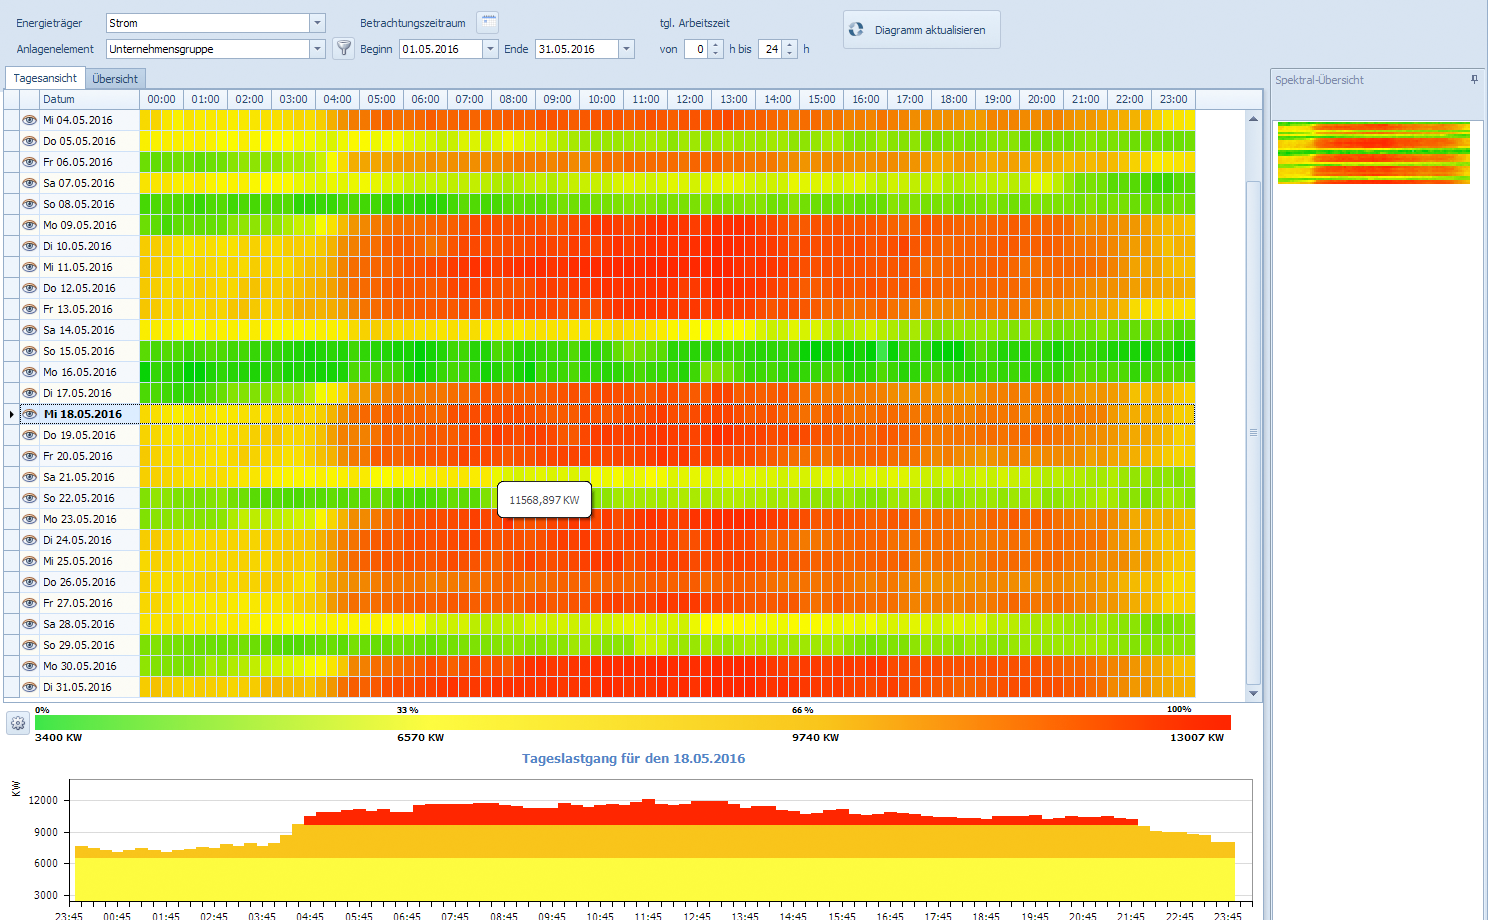Click the Diagramm aktualisieren button
This screenshot has width=1488, height=920.
(922, 30)
